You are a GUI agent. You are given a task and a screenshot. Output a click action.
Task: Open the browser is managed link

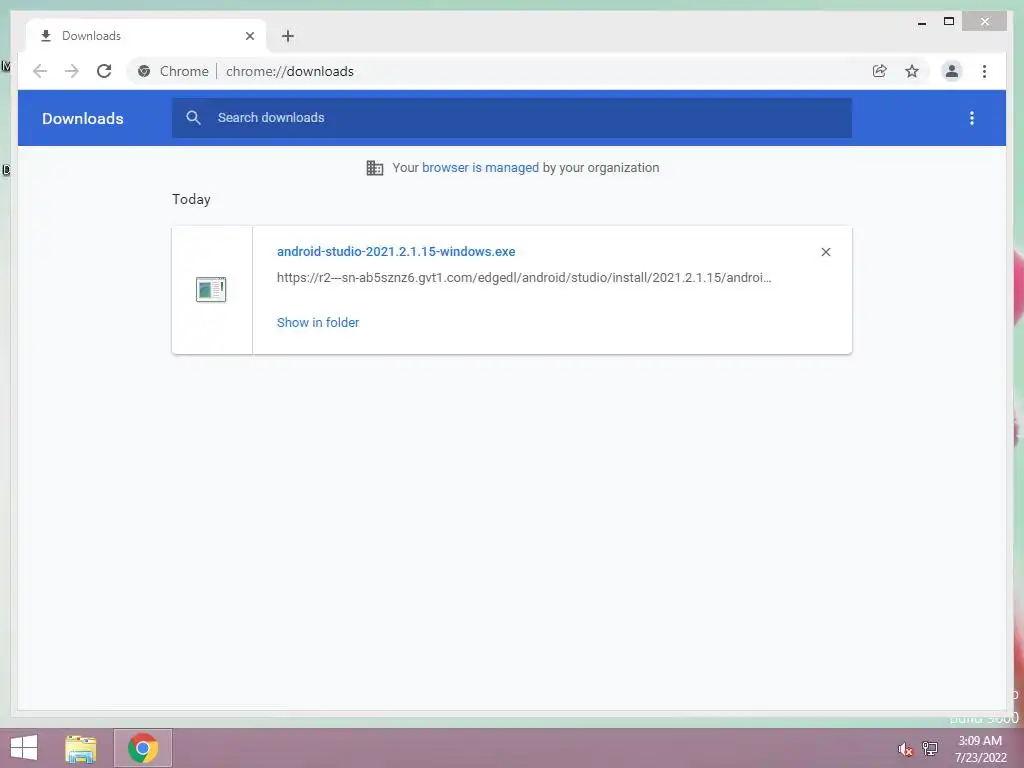point(480,168)
